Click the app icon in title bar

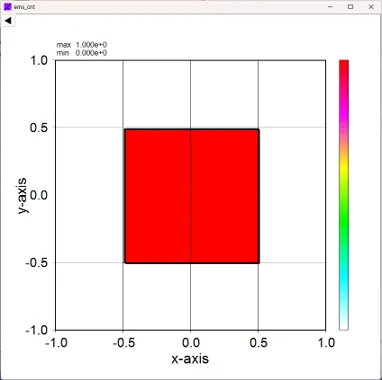pyautogui.click(x=7, y=7)
